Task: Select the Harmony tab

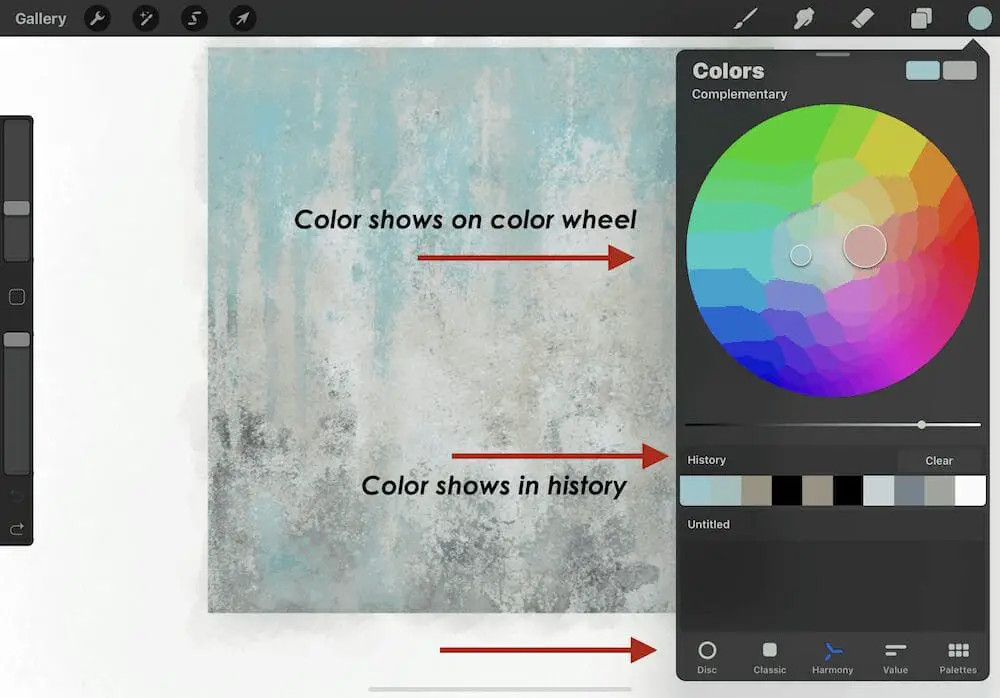Action: [832, 658]
